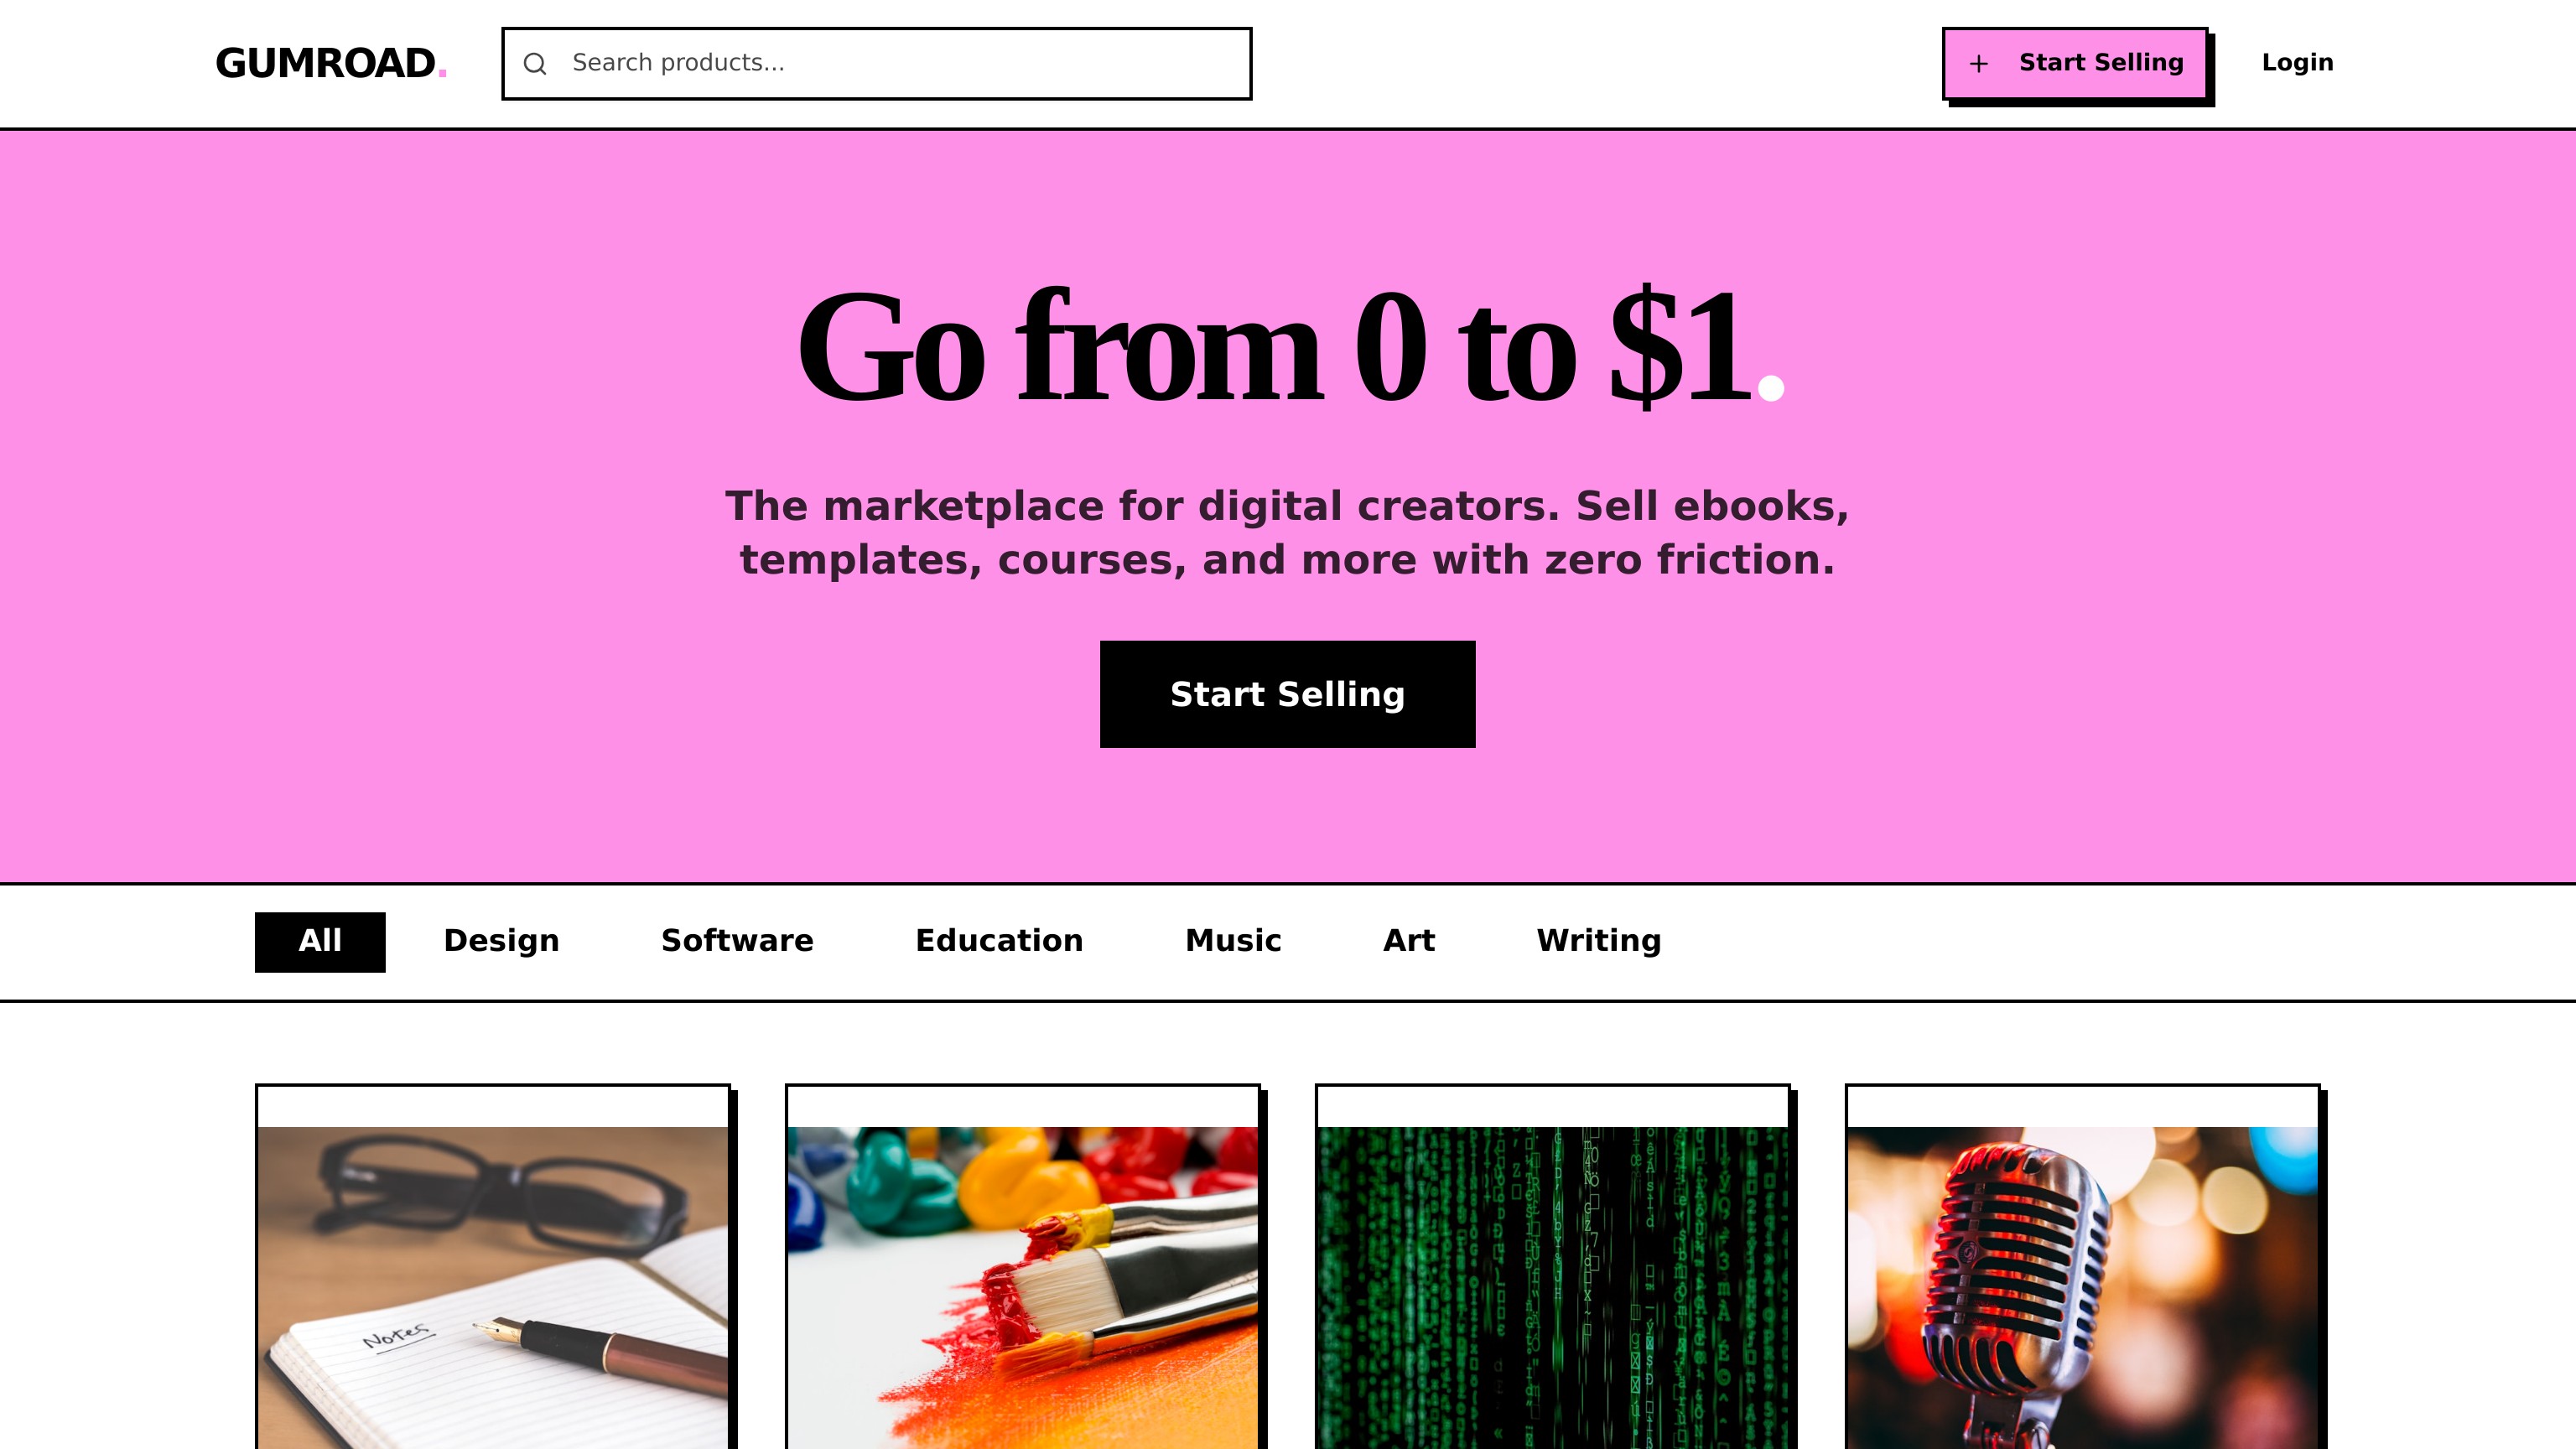Click the Go from 0 to $1 headline

pyautogui.click(x=1290, y=345)
